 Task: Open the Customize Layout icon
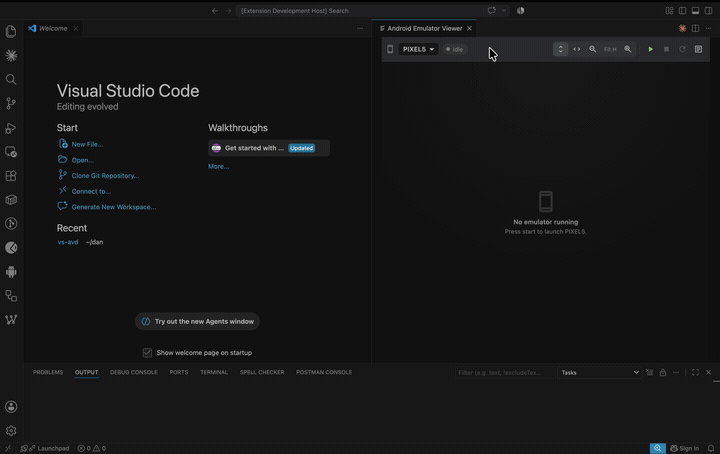pyautogui.click(x=669, y=11)
